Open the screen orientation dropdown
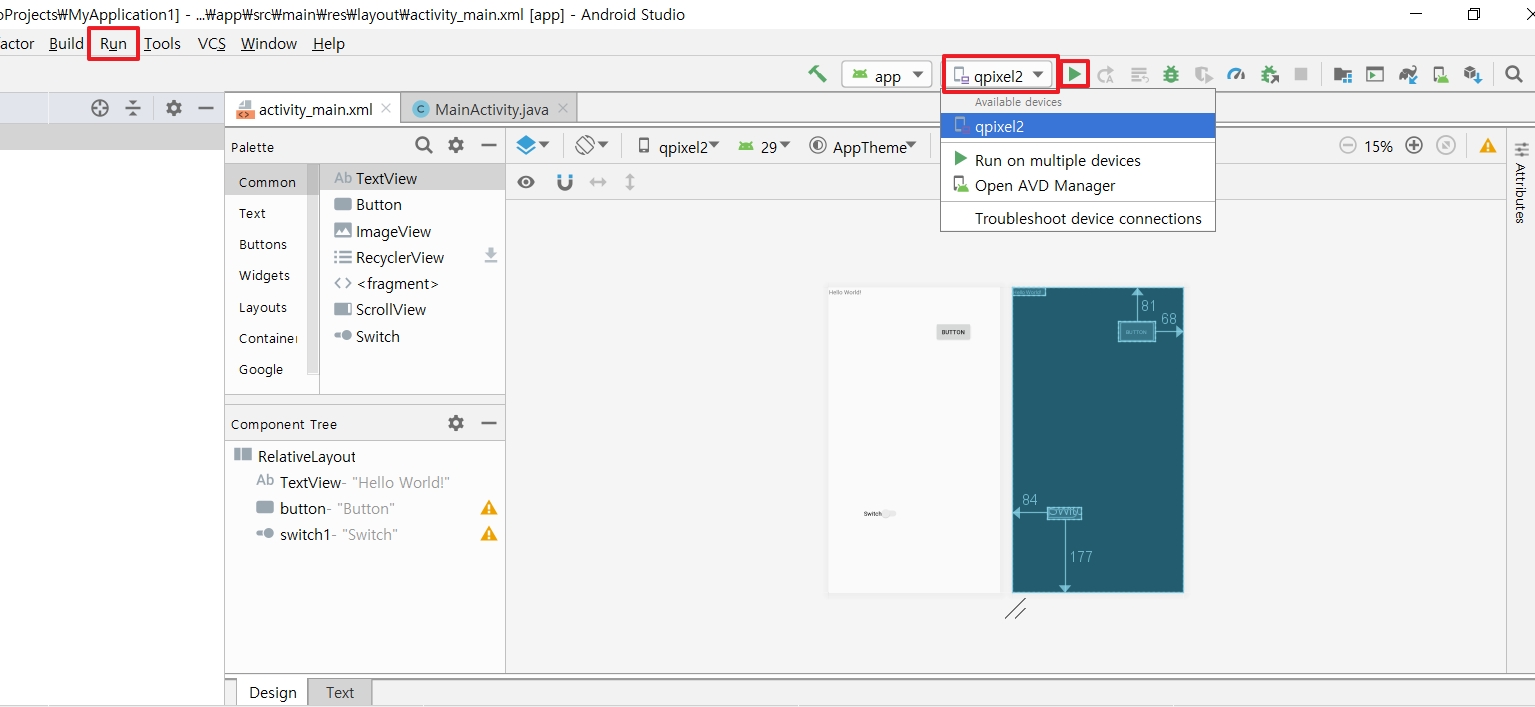 click(x=592, y=145)
